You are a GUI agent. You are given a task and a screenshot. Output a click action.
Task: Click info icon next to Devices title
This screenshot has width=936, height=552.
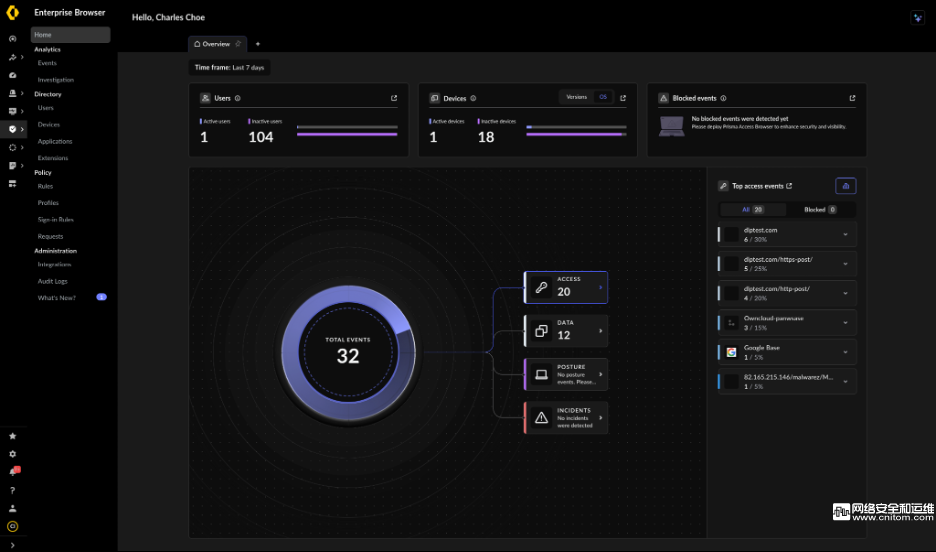coord(473,98)
